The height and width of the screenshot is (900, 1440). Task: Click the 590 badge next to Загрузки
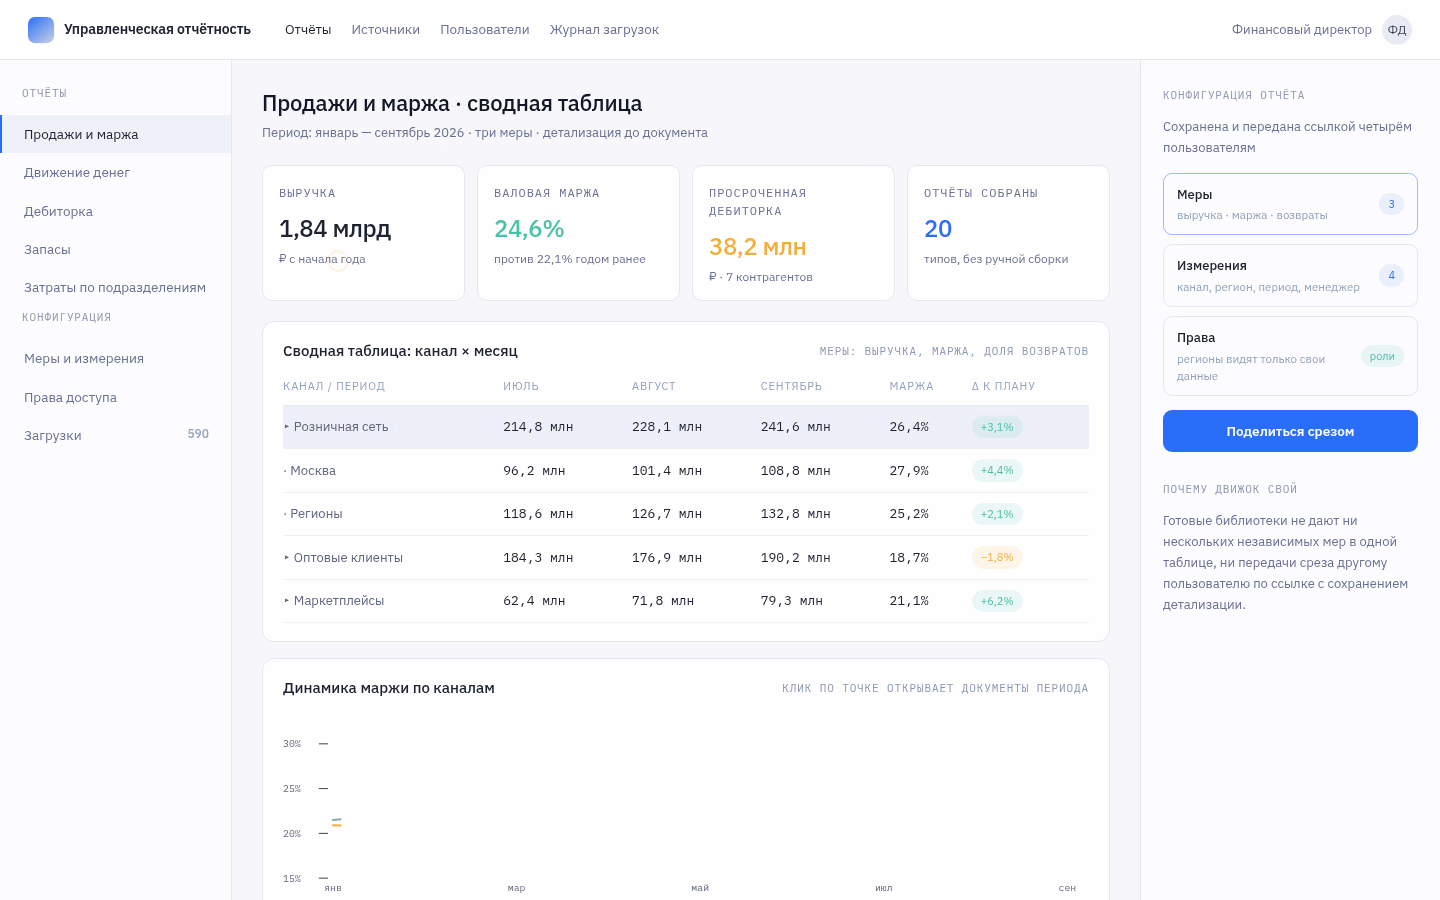coord(198,434)
